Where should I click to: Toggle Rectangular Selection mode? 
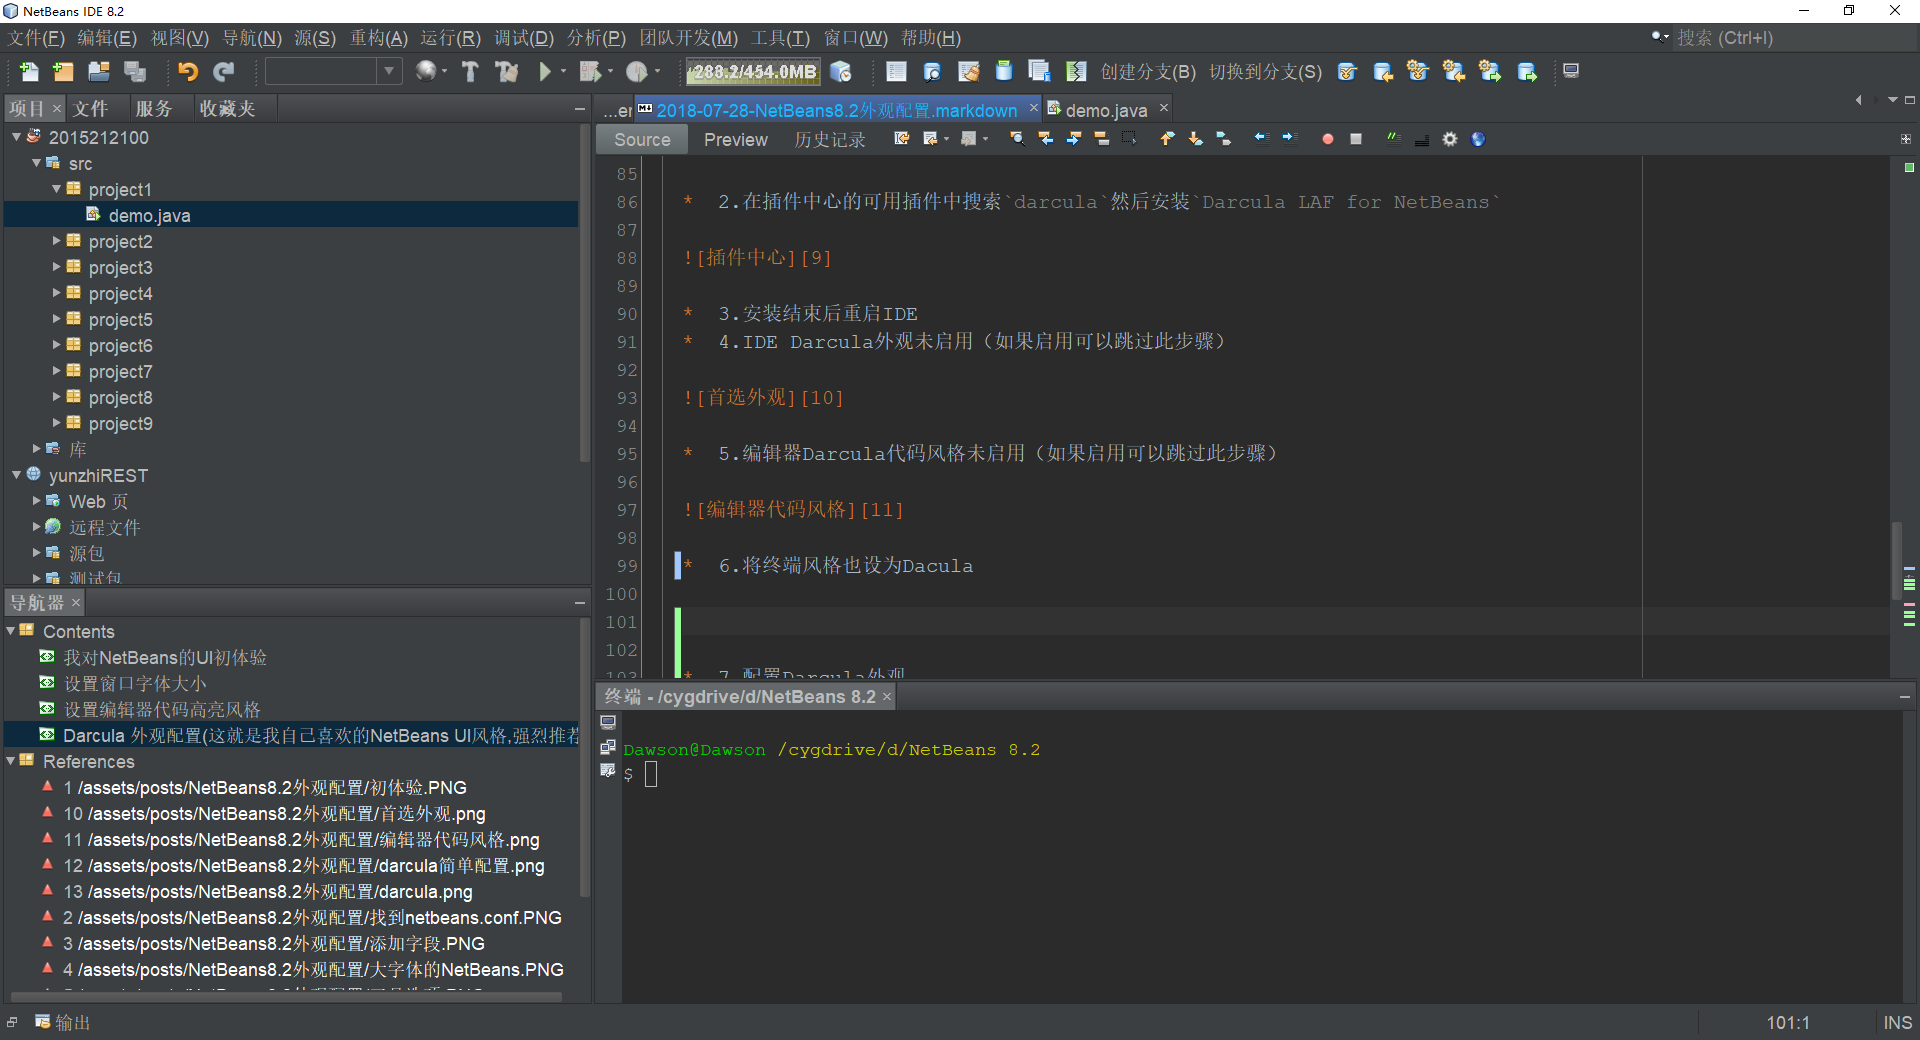tap(1129, 139)
